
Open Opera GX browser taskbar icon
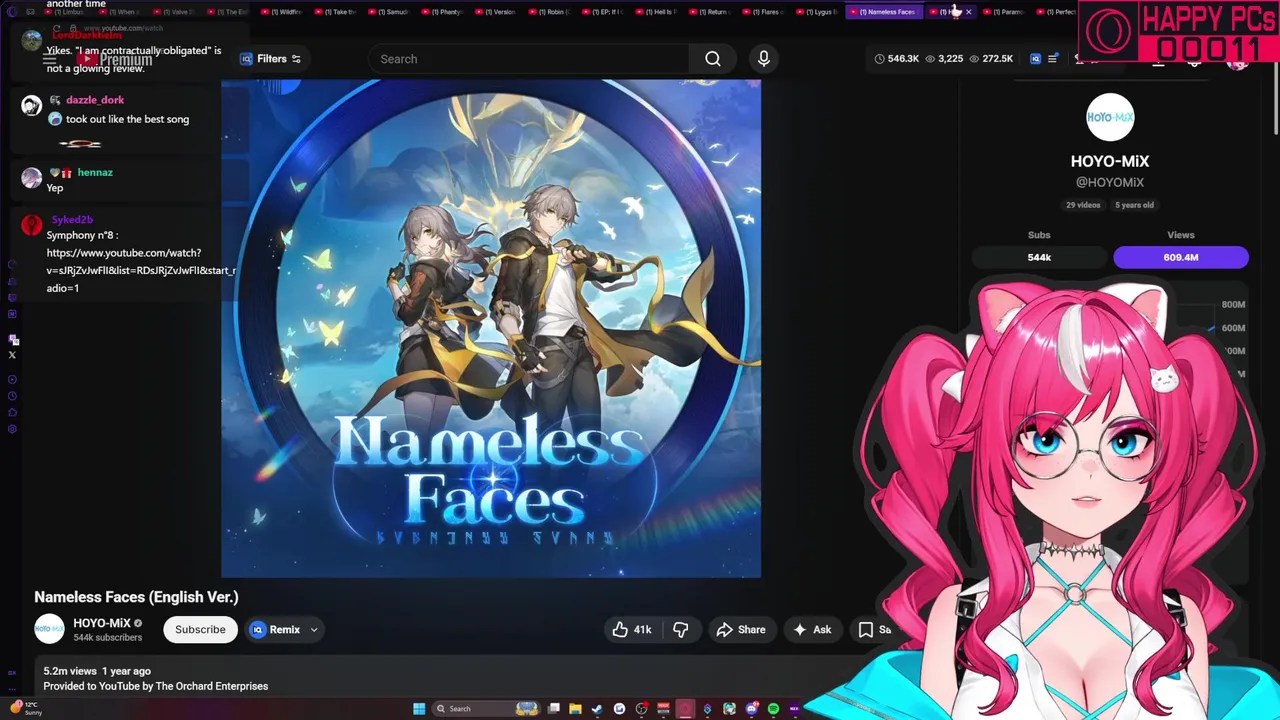click(685, 709)
